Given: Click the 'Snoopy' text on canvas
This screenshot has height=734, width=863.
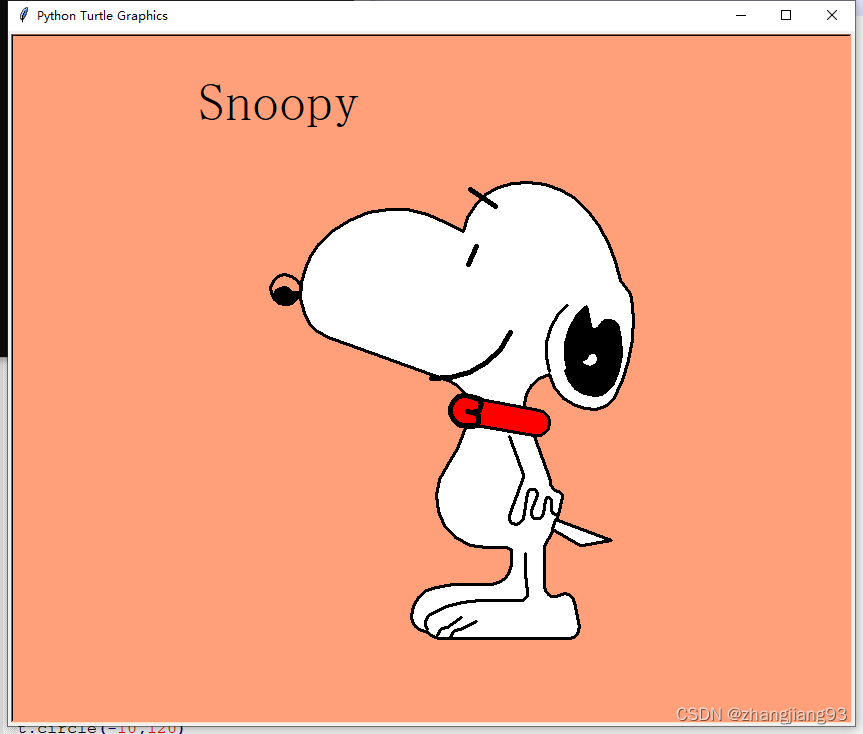Looking at the screenshot, I should [x=278, y=103].
